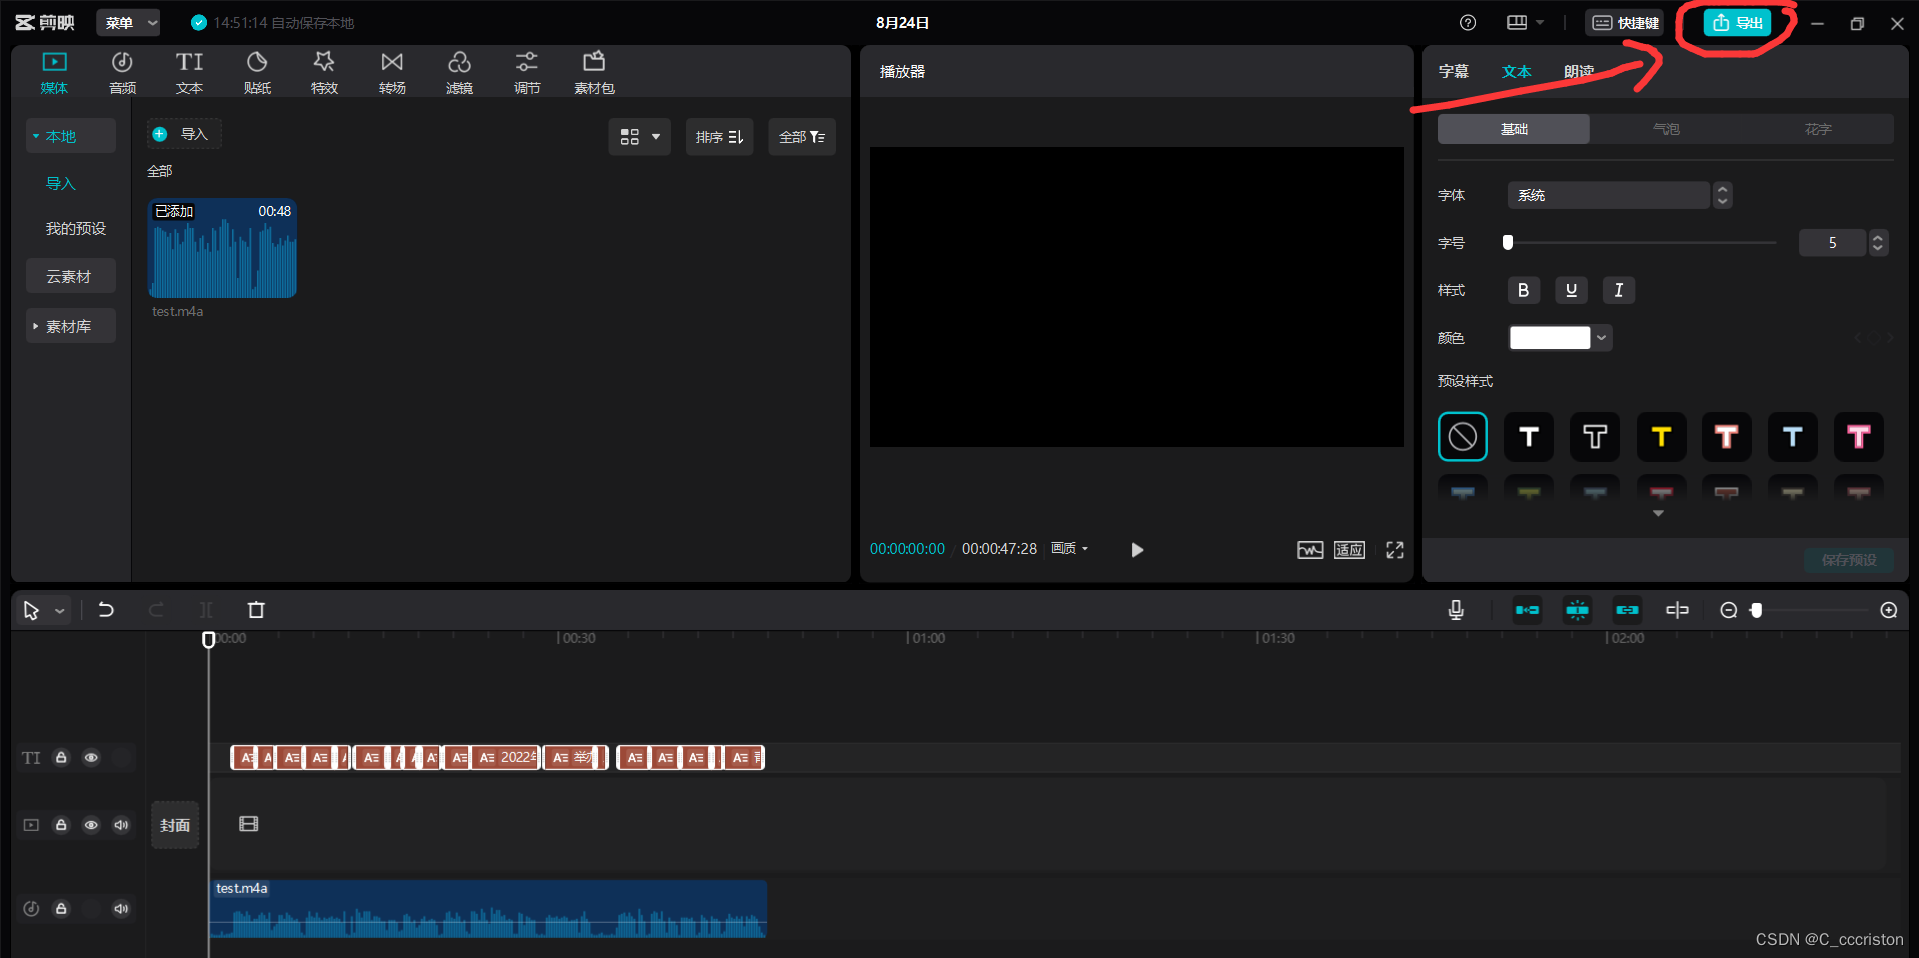This screenshot has height=958, width=1919.
Task: Open the 特效 effects panel
Action: click(324, 73)
